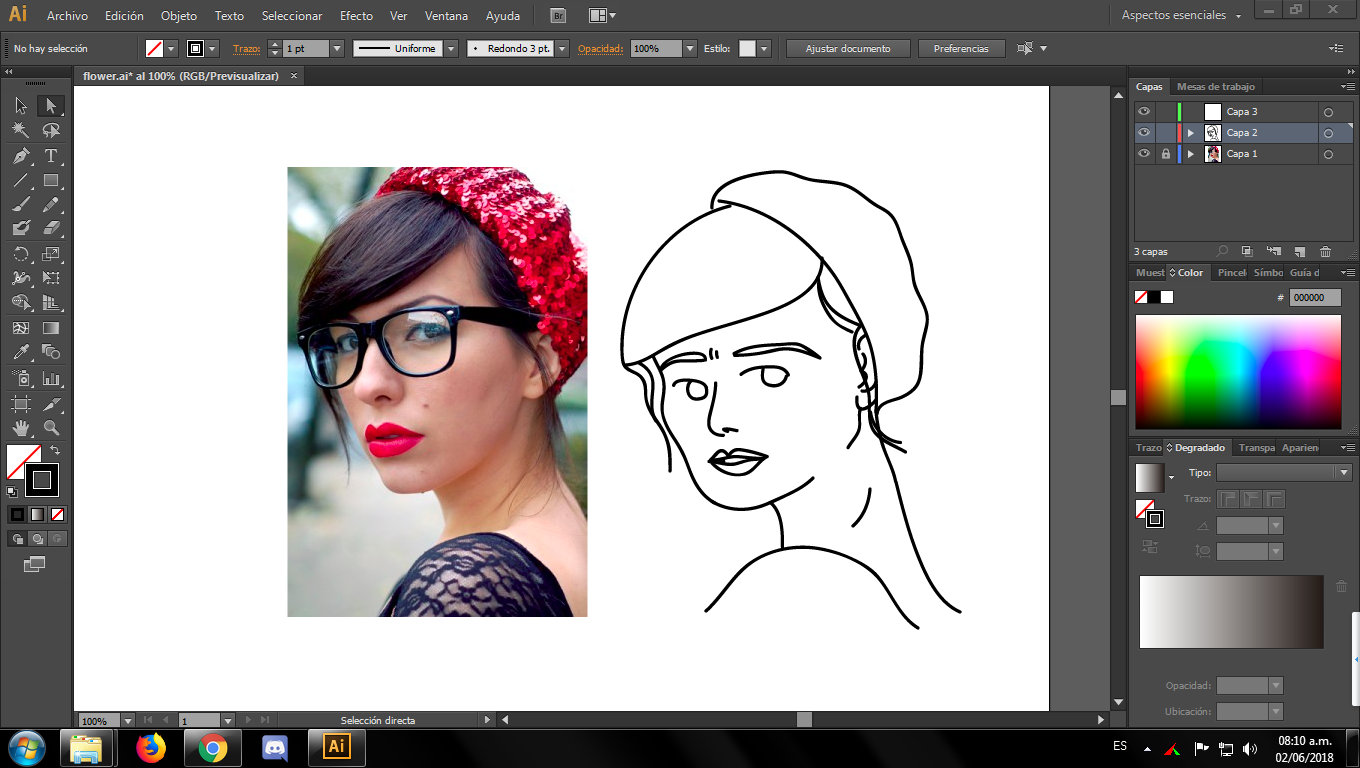Viewport: 1360px width, 768px height.
Task: Choose the Hand tool
Action: [x=21, y=428]
